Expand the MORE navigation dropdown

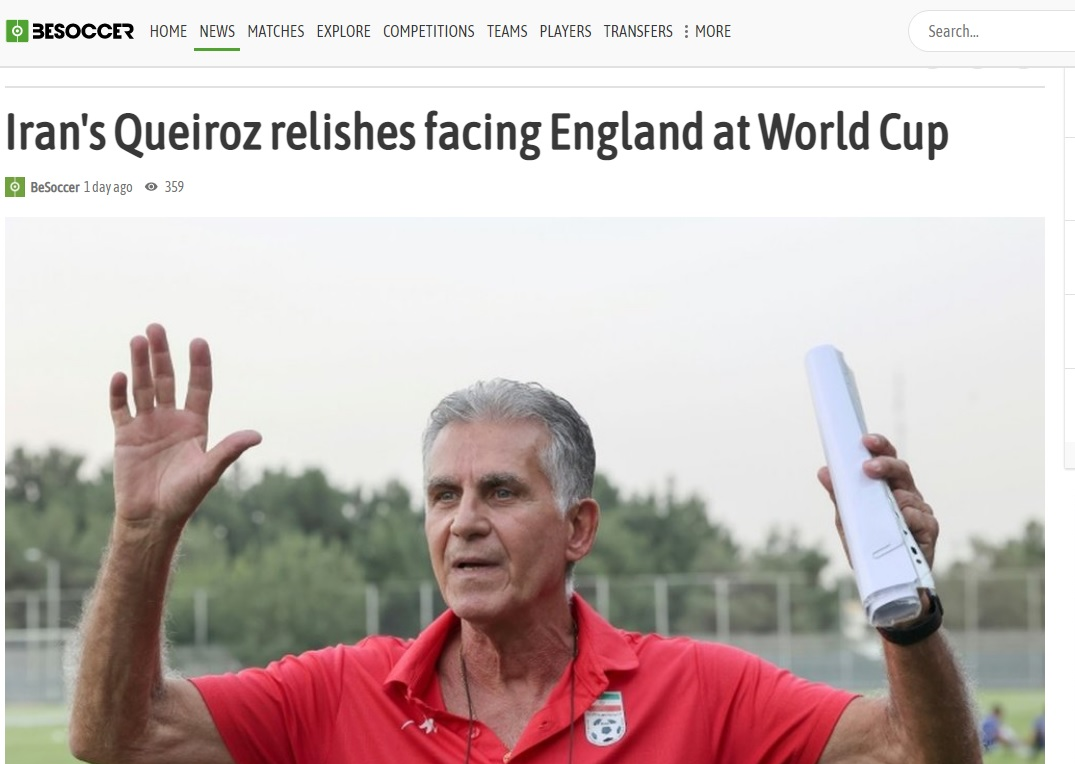pyautogui.click(x=712, y=32)
